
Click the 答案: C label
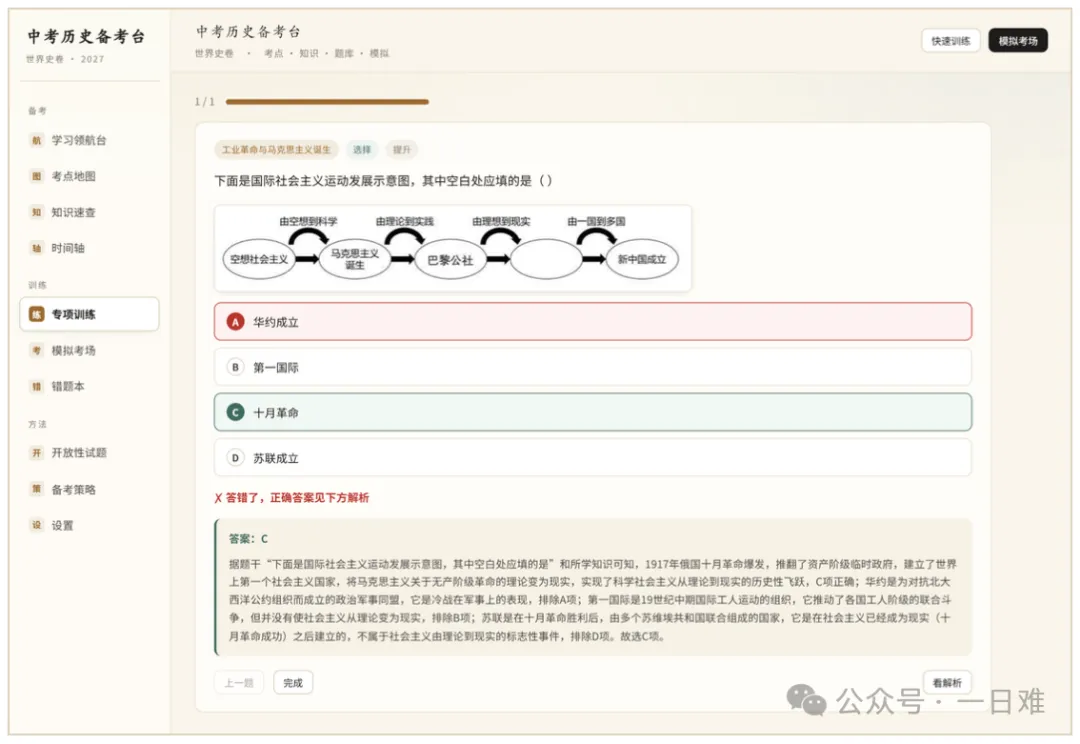click(x=249, y=539)
